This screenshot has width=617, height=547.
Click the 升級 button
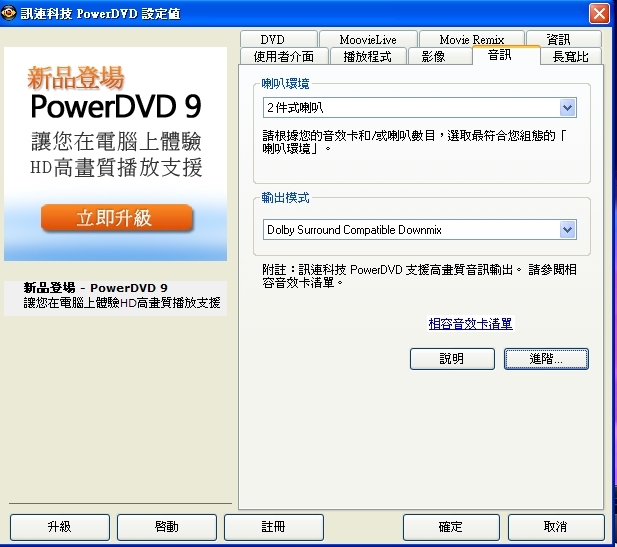pos(60,527)
